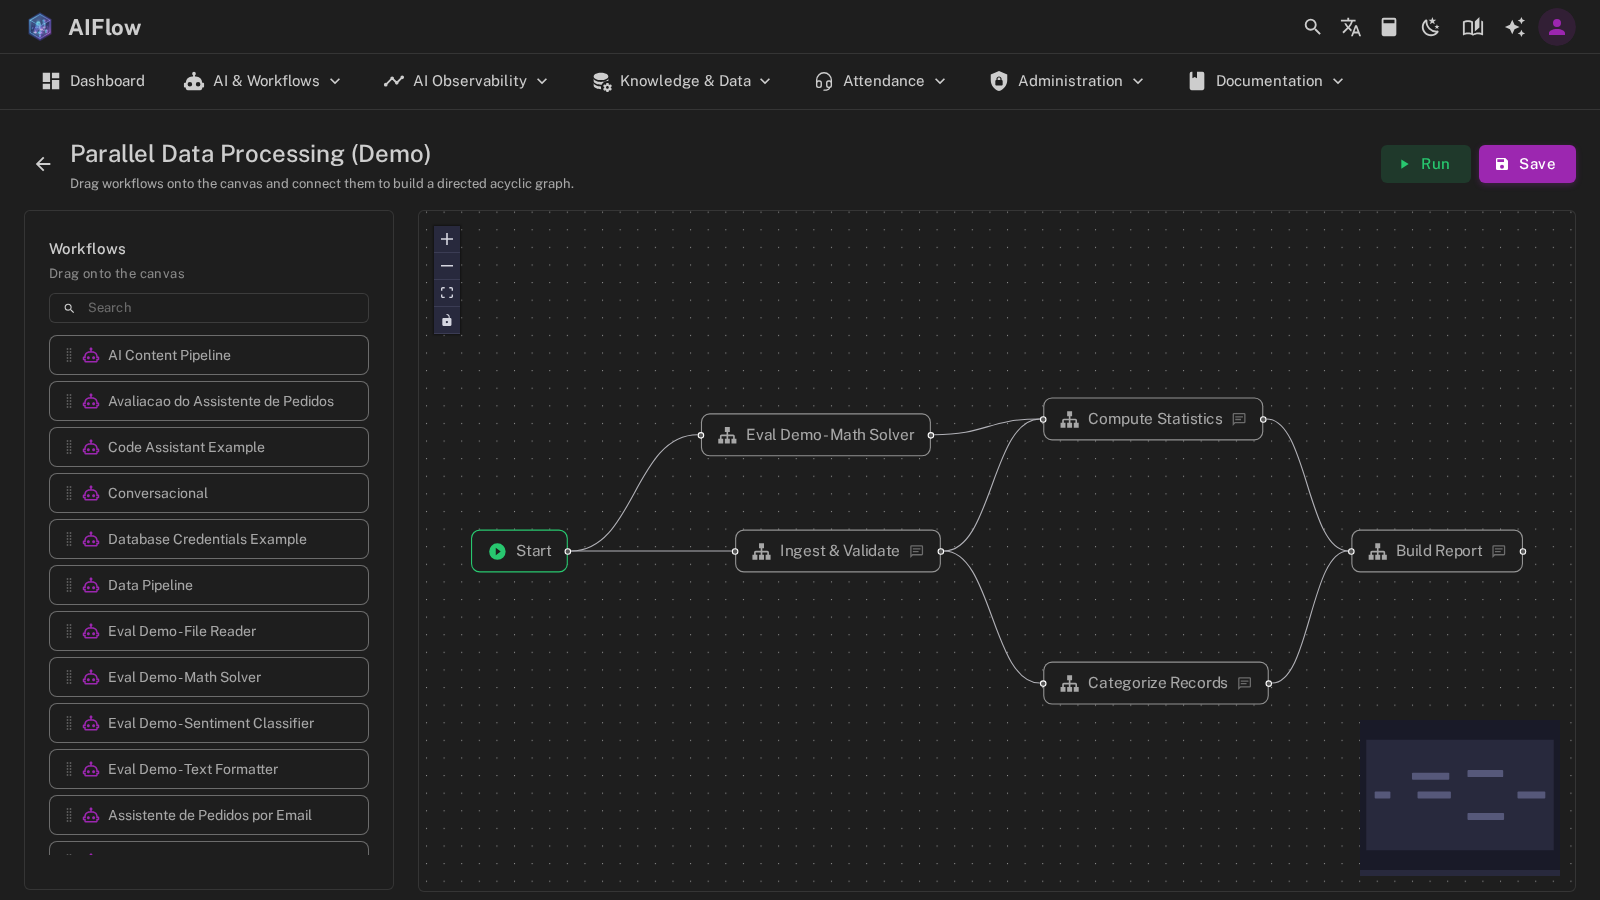Open note icon on Ingest & Validate node
1600x900 pixels.
click(916, 551)
